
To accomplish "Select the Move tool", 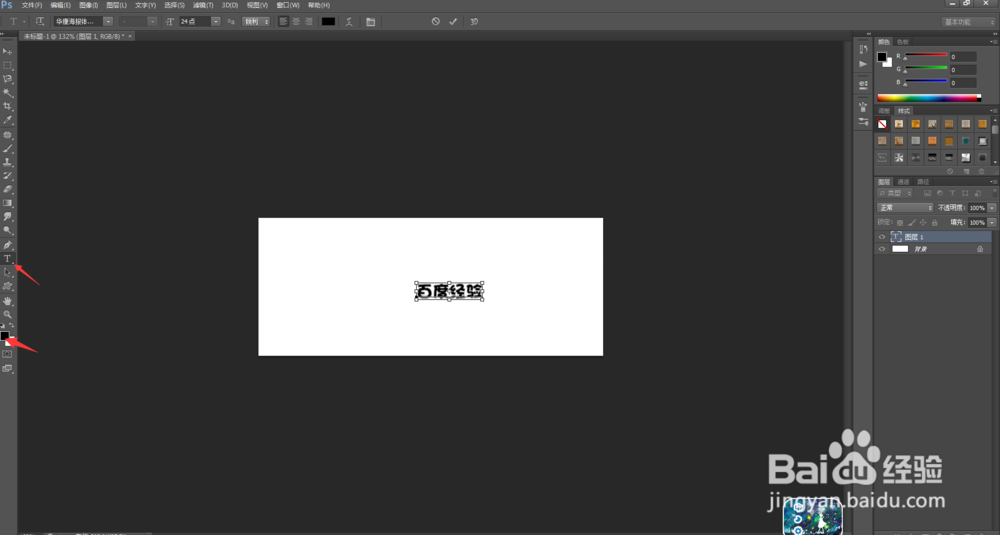I will pyautogui.click(x=8, y=52).
